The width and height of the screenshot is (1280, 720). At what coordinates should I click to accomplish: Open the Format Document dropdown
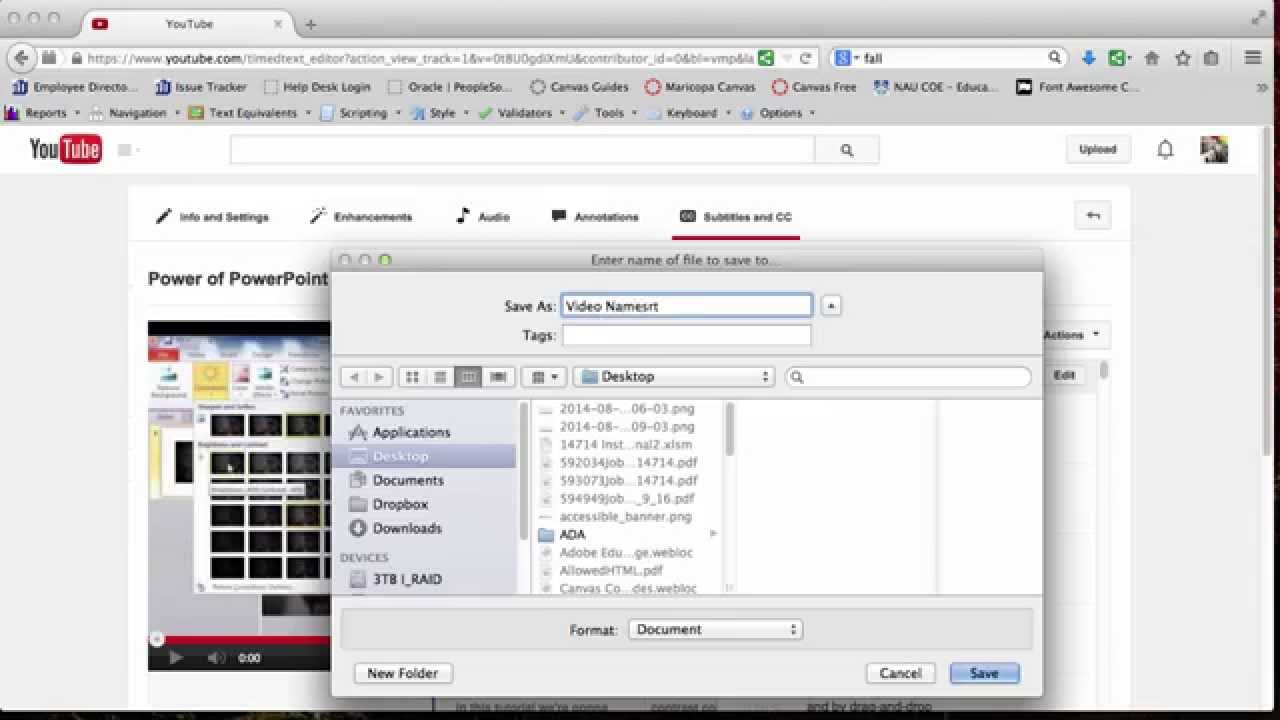(x=715, y=629)
